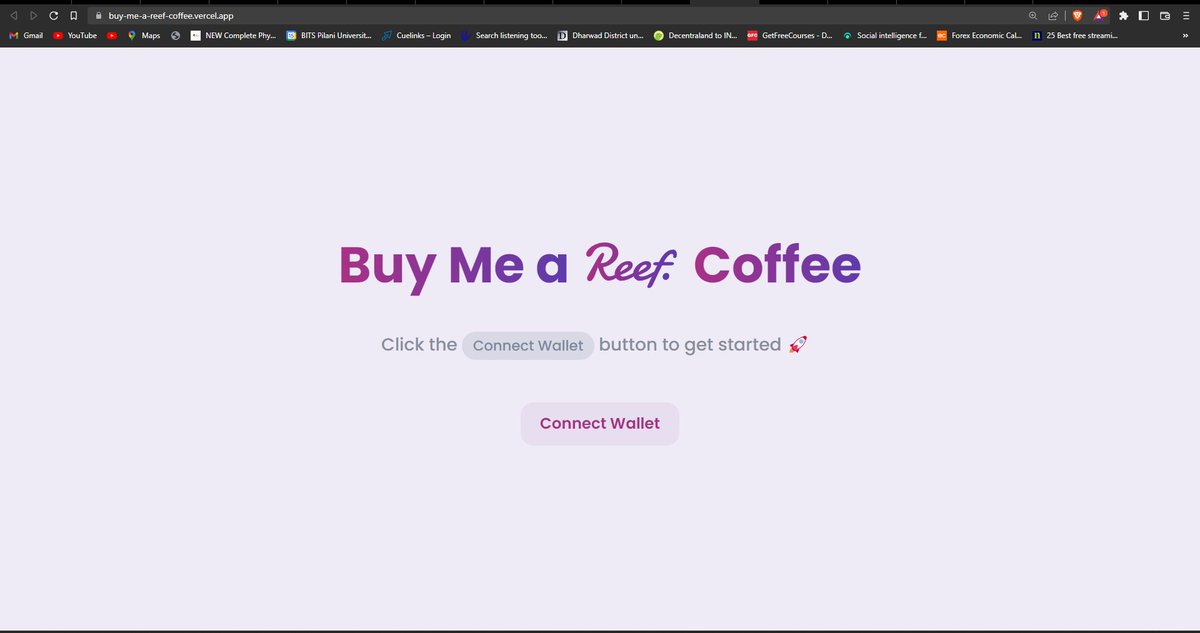Go forward with the browser forward arrow
The width and height of the screenshot is (1200, 633).
click(x=33, y=16)
